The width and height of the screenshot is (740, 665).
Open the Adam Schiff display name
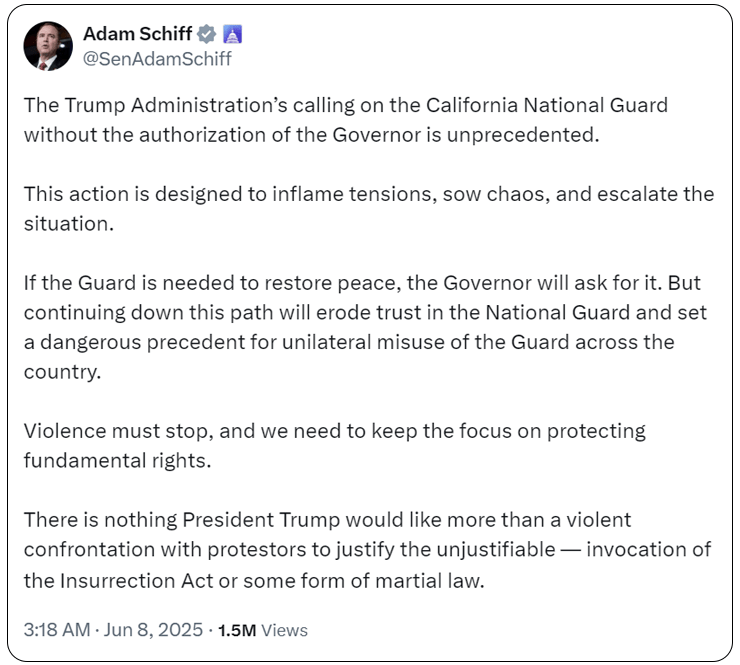[x=137, y=34]
